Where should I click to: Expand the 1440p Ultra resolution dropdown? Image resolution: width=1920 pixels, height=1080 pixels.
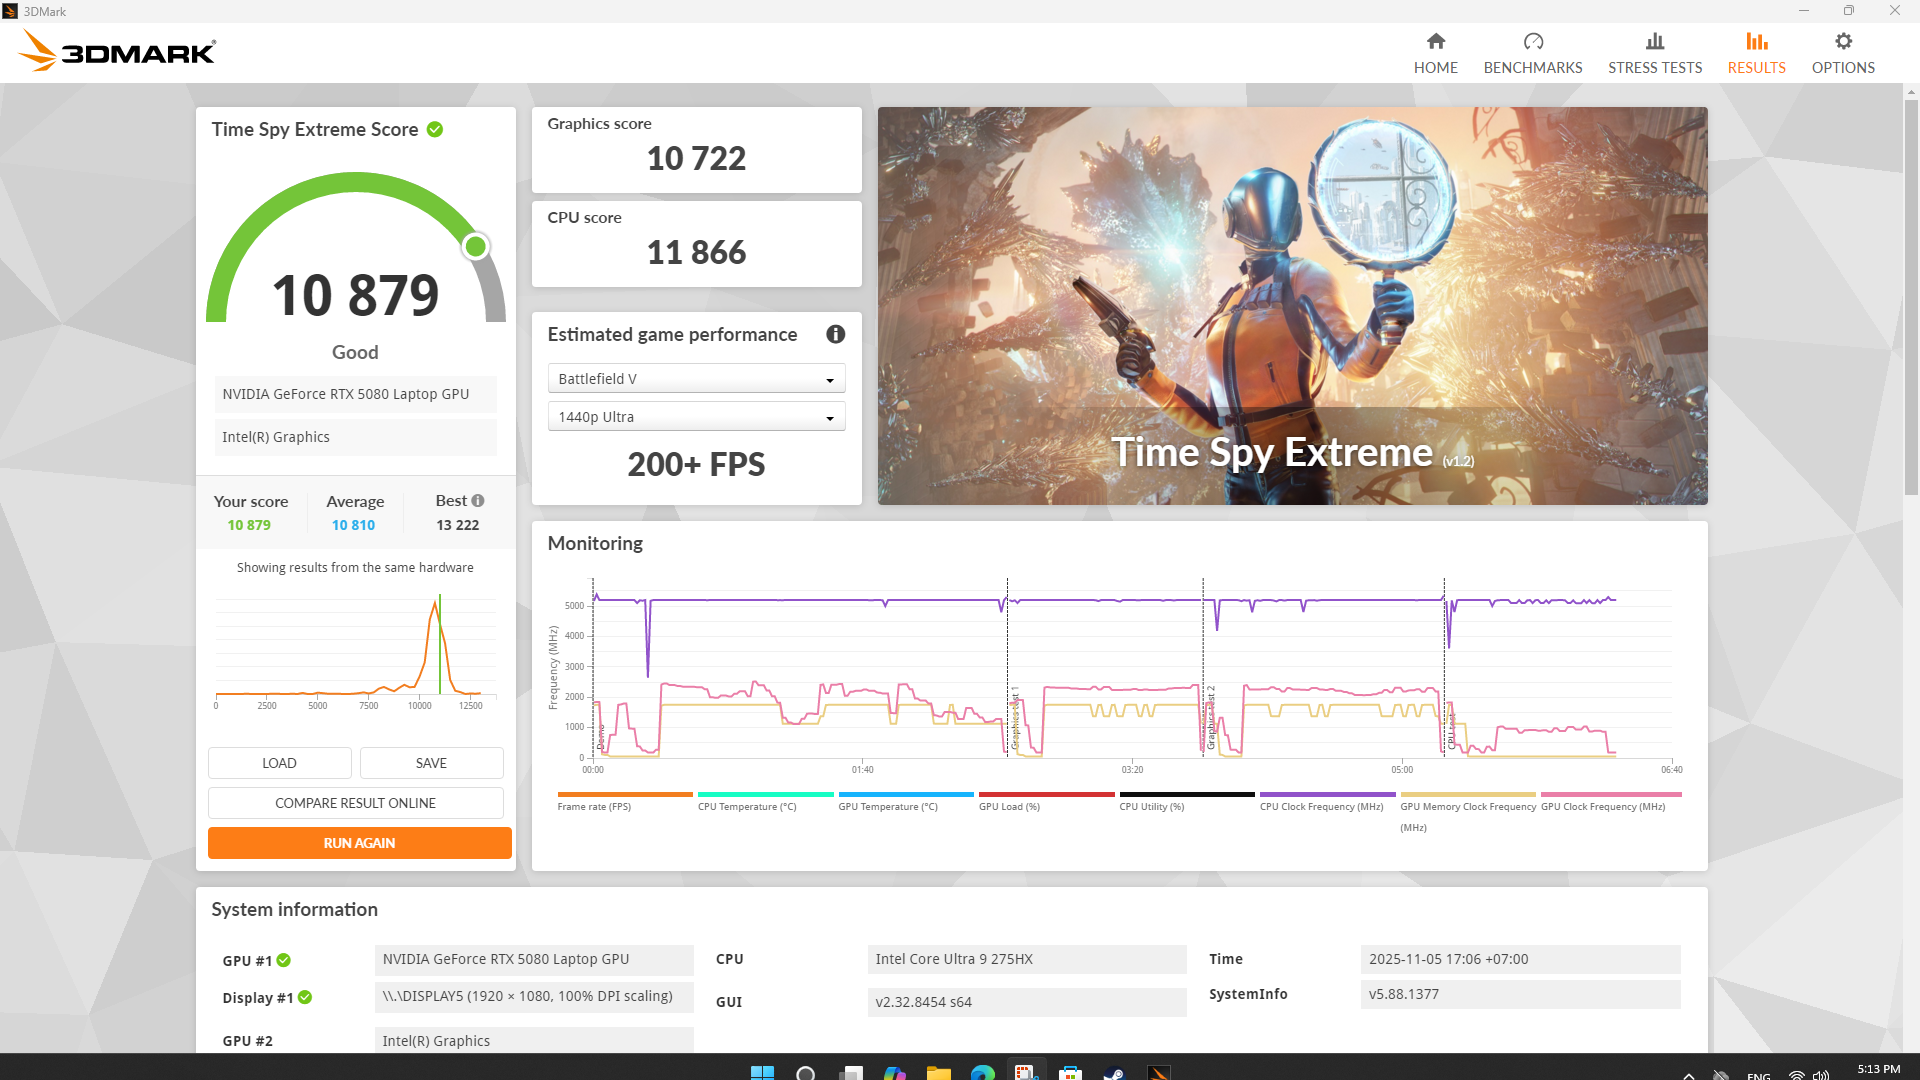tap(696, 417)
